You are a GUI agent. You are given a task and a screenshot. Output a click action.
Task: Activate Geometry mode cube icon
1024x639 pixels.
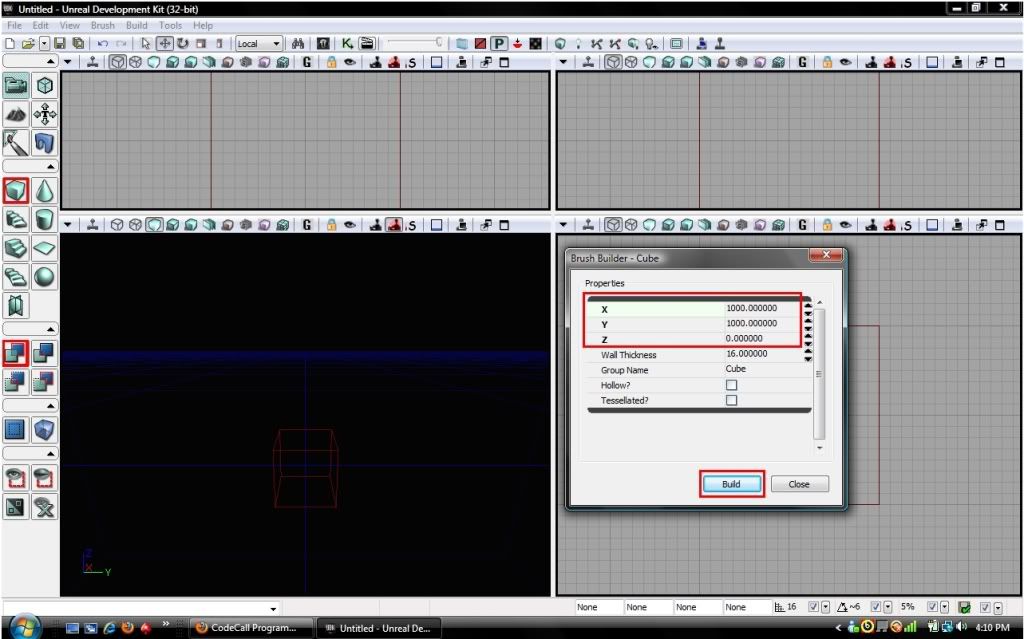click(x=44, y=86)
